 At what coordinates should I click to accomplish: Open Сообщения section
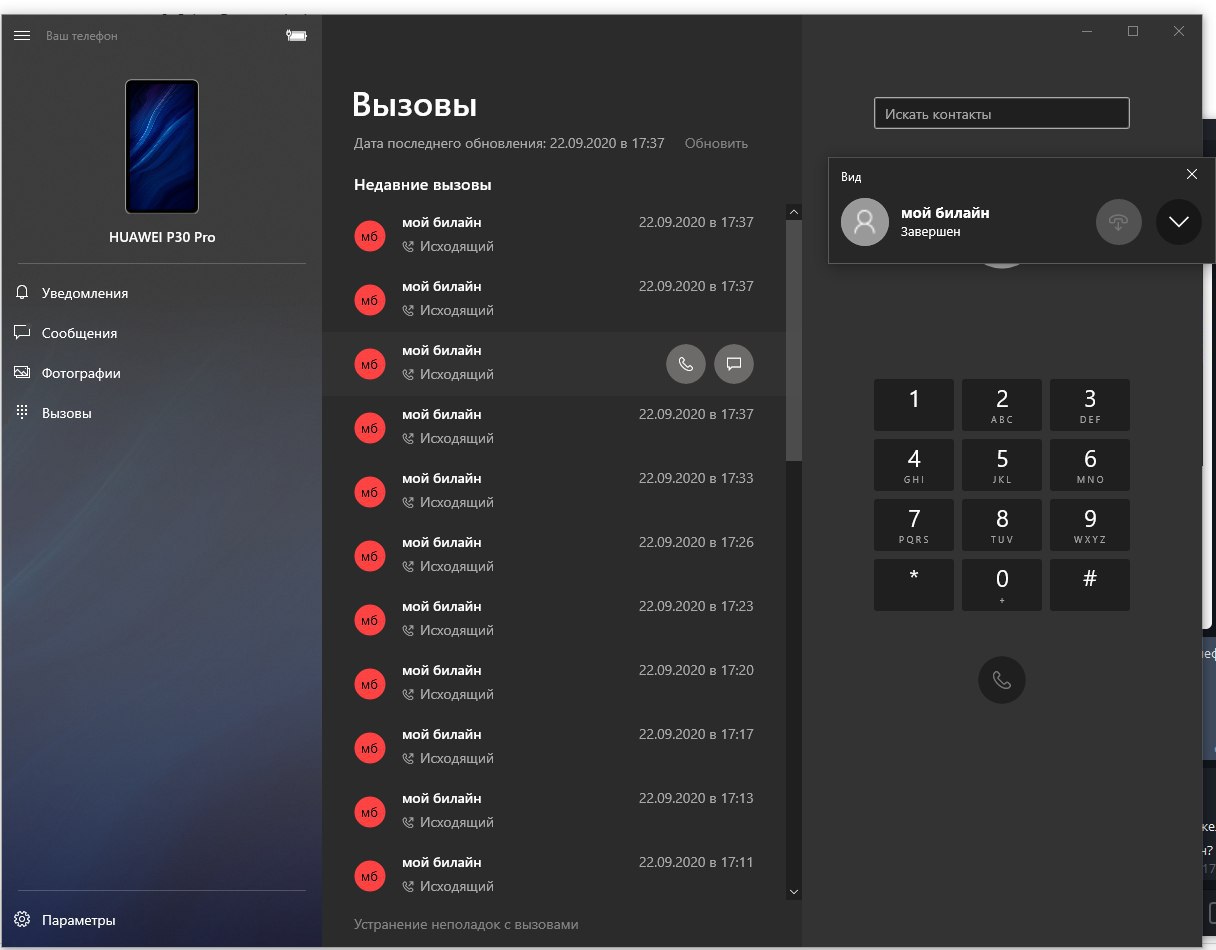click(162, 333)
